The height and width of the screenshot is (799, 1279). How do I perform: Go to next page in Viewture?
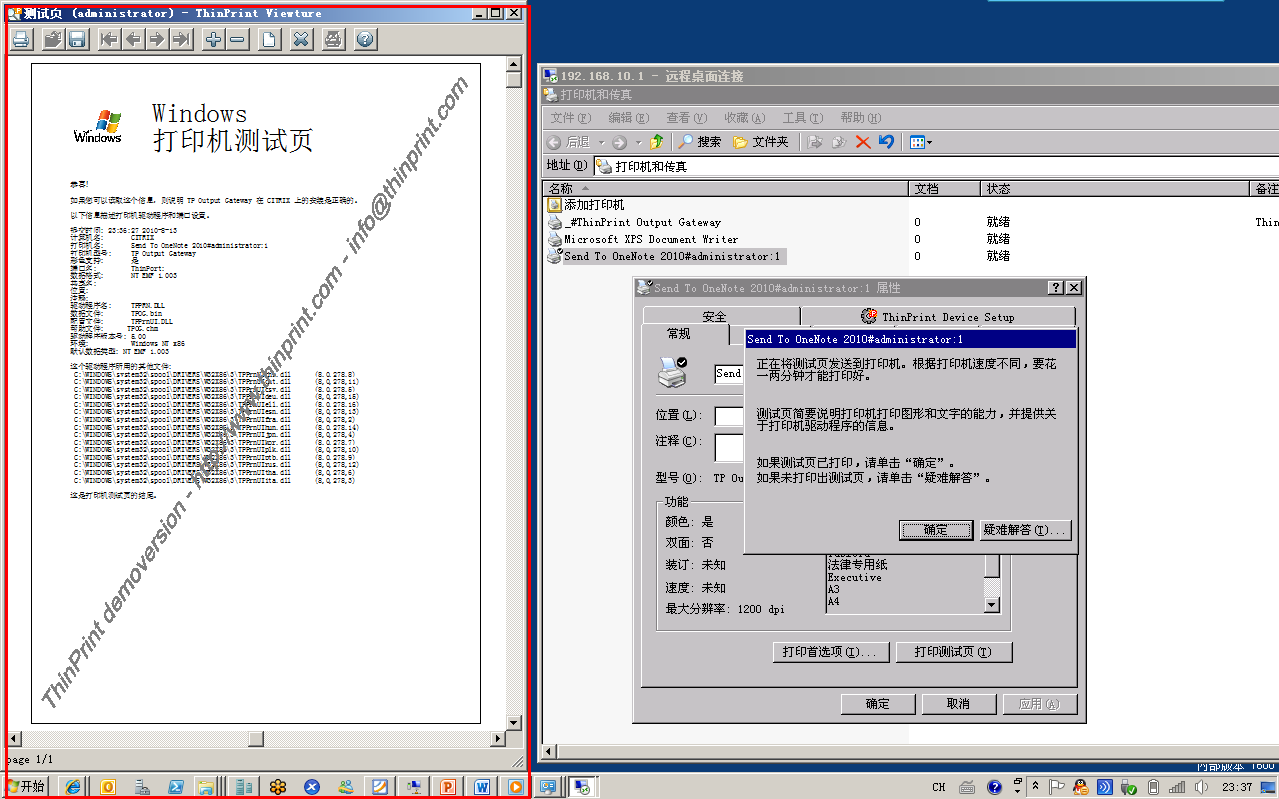[157, 39]
